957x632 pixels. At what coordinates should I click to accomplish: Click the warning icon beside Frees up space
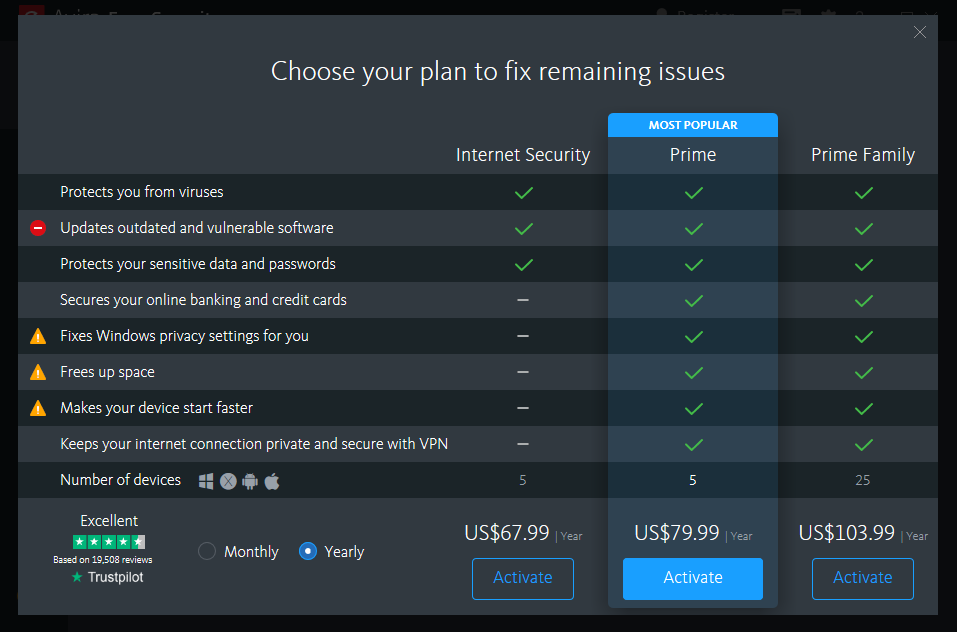point(38,372)
